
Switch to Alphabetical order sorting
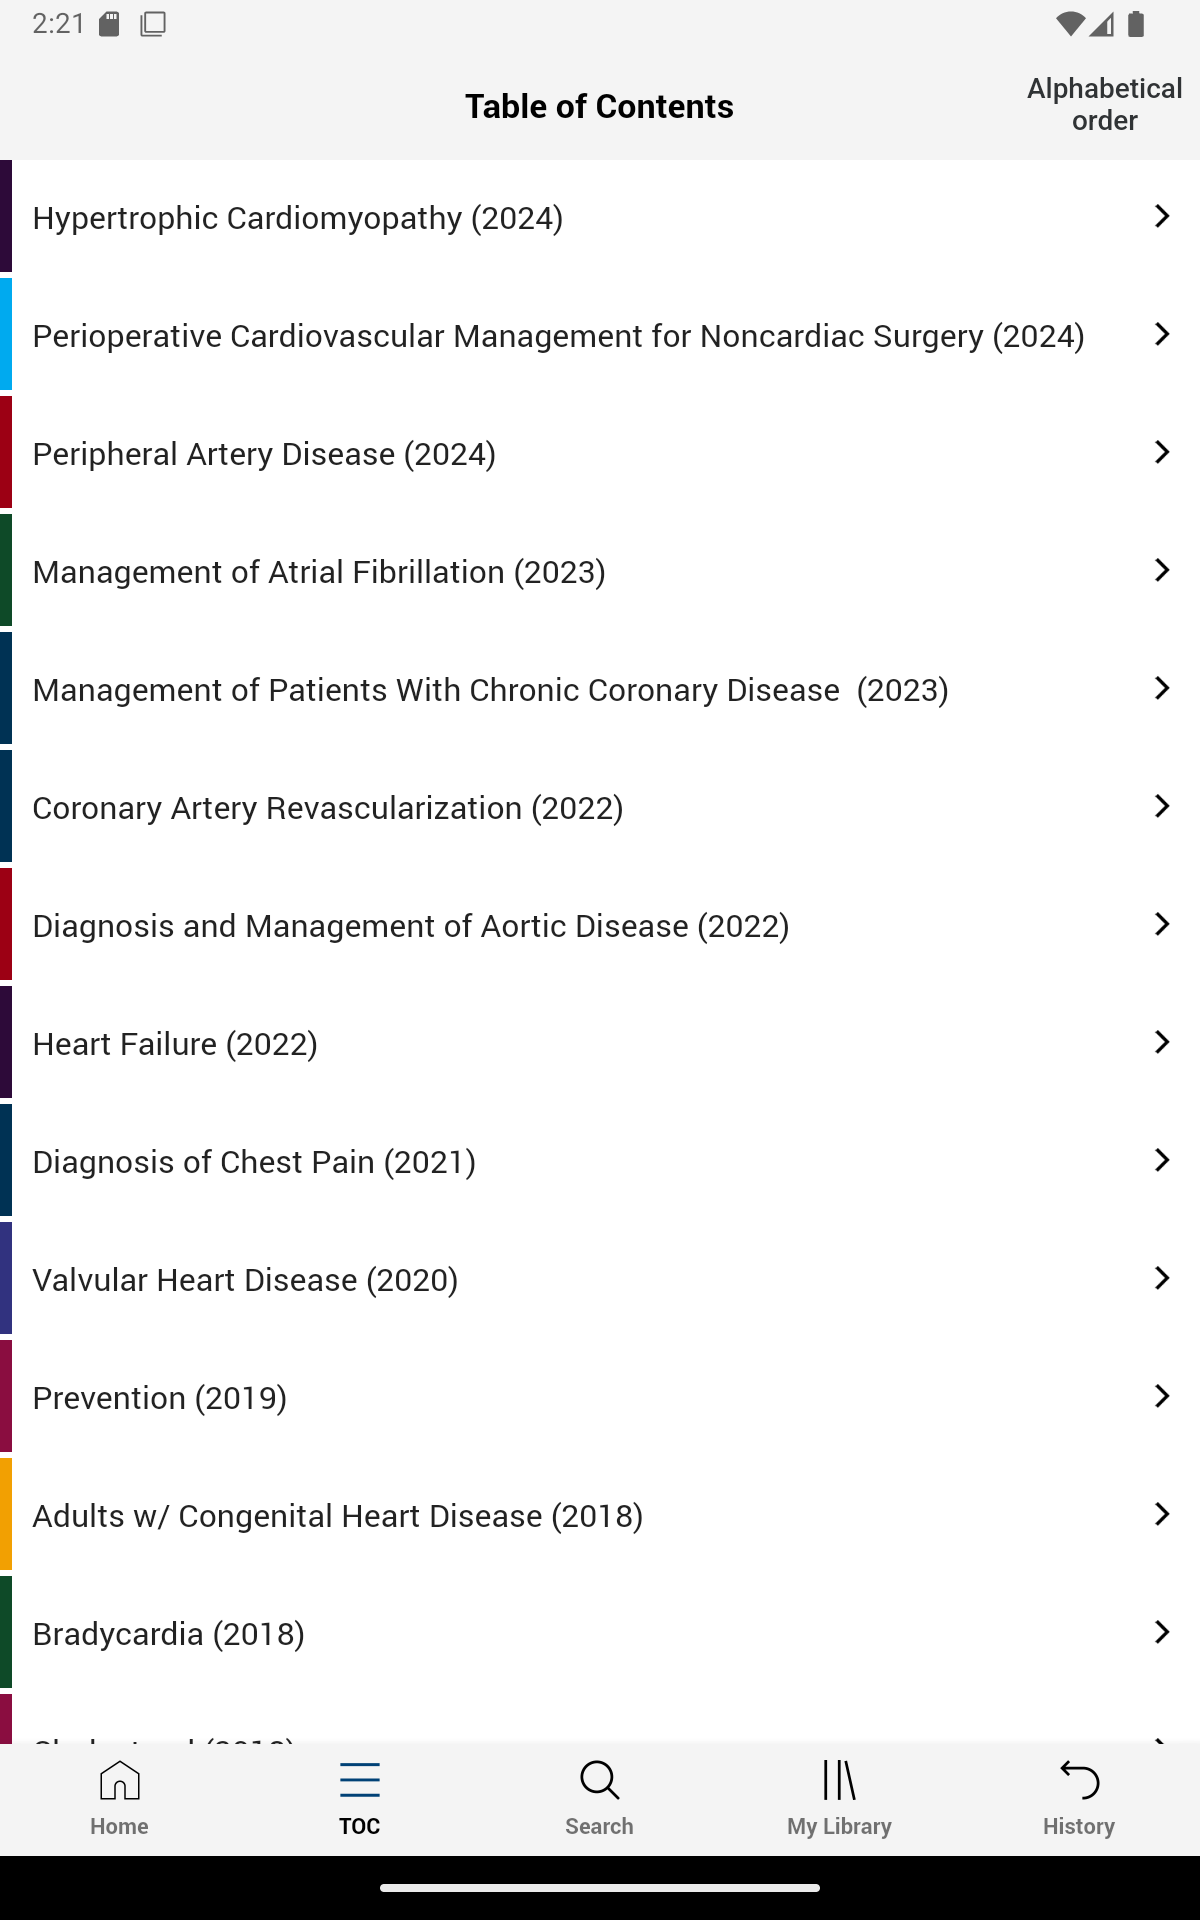1104,105
